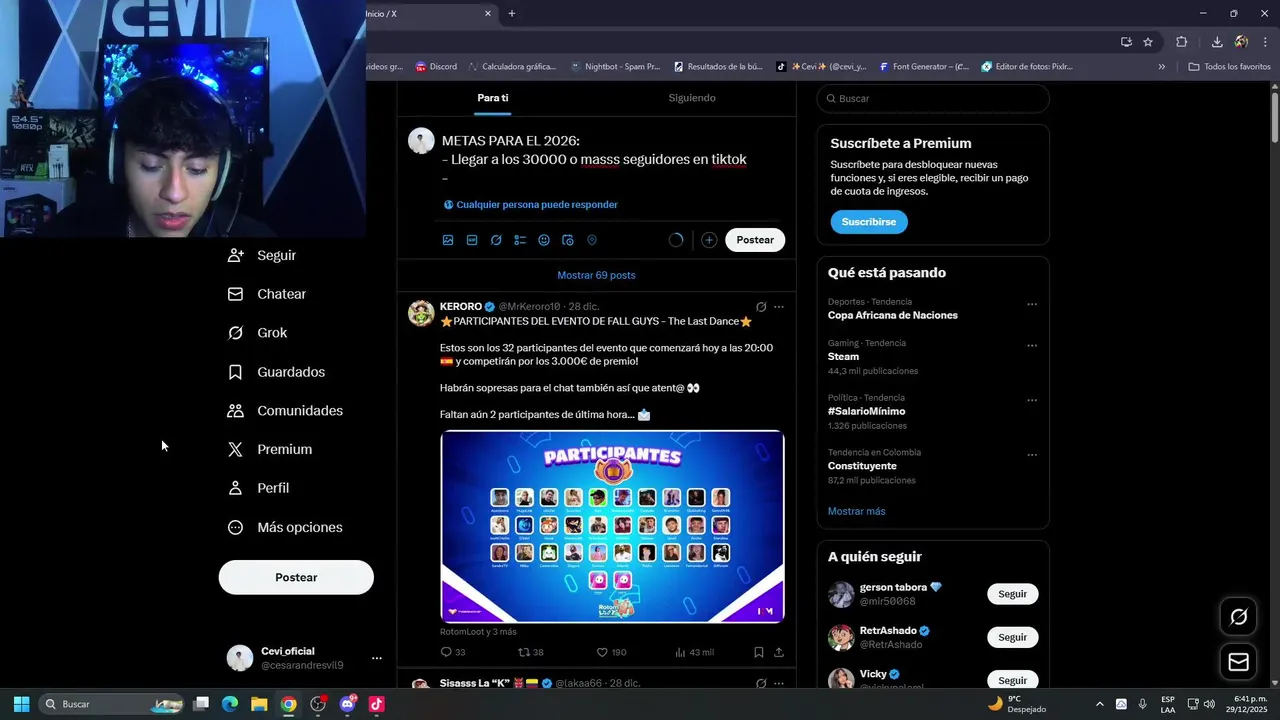Open Chrome profile avatar

[x=1241, y=42]
